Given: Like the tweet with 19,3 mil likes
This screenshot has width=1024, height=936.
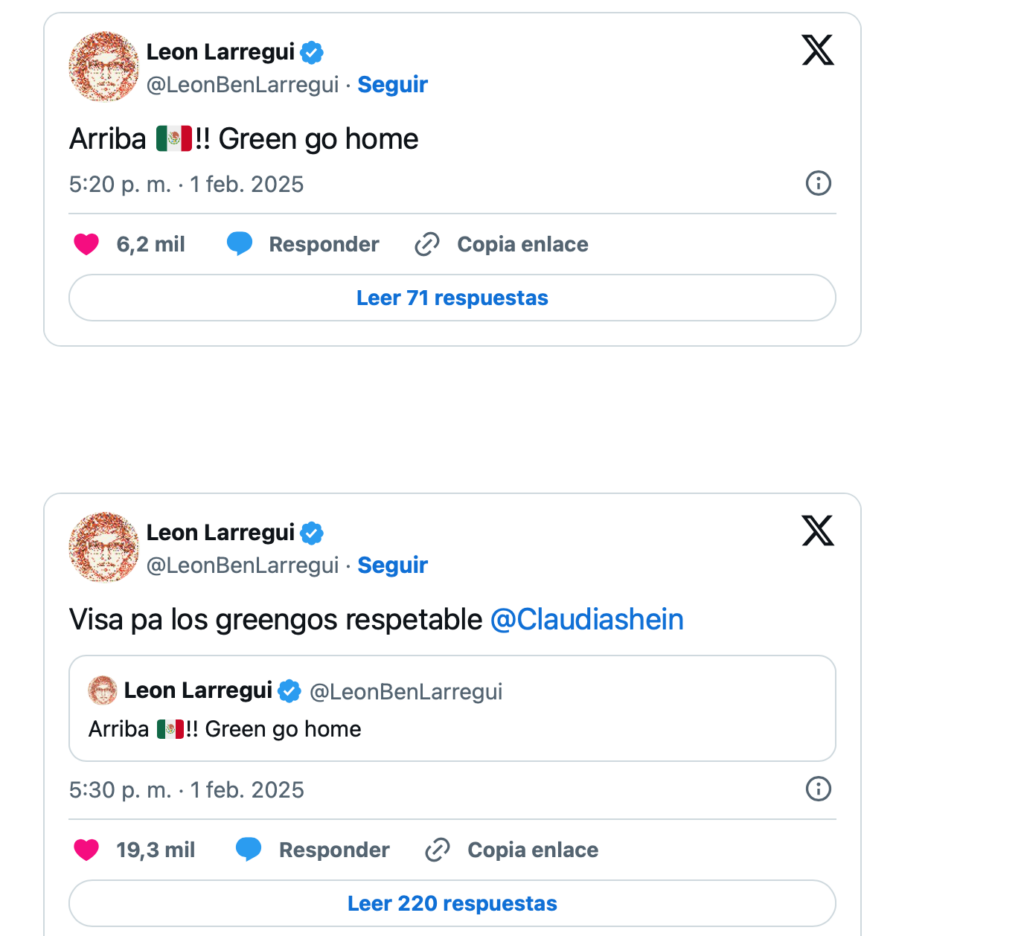Looking at the screenshot, I should (x=86, y=850).
